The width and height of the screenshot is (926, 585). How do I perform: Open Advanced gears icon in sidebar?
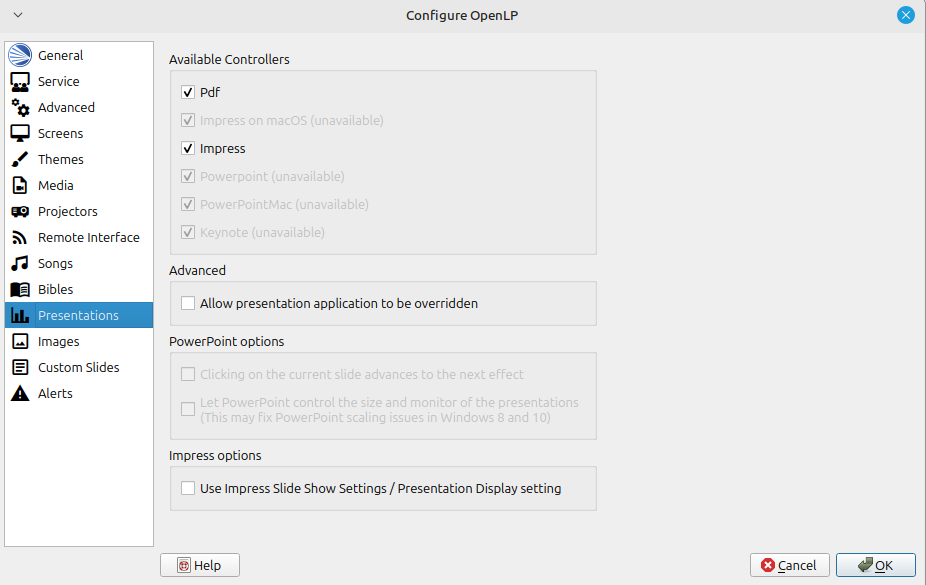coord(20,108)
